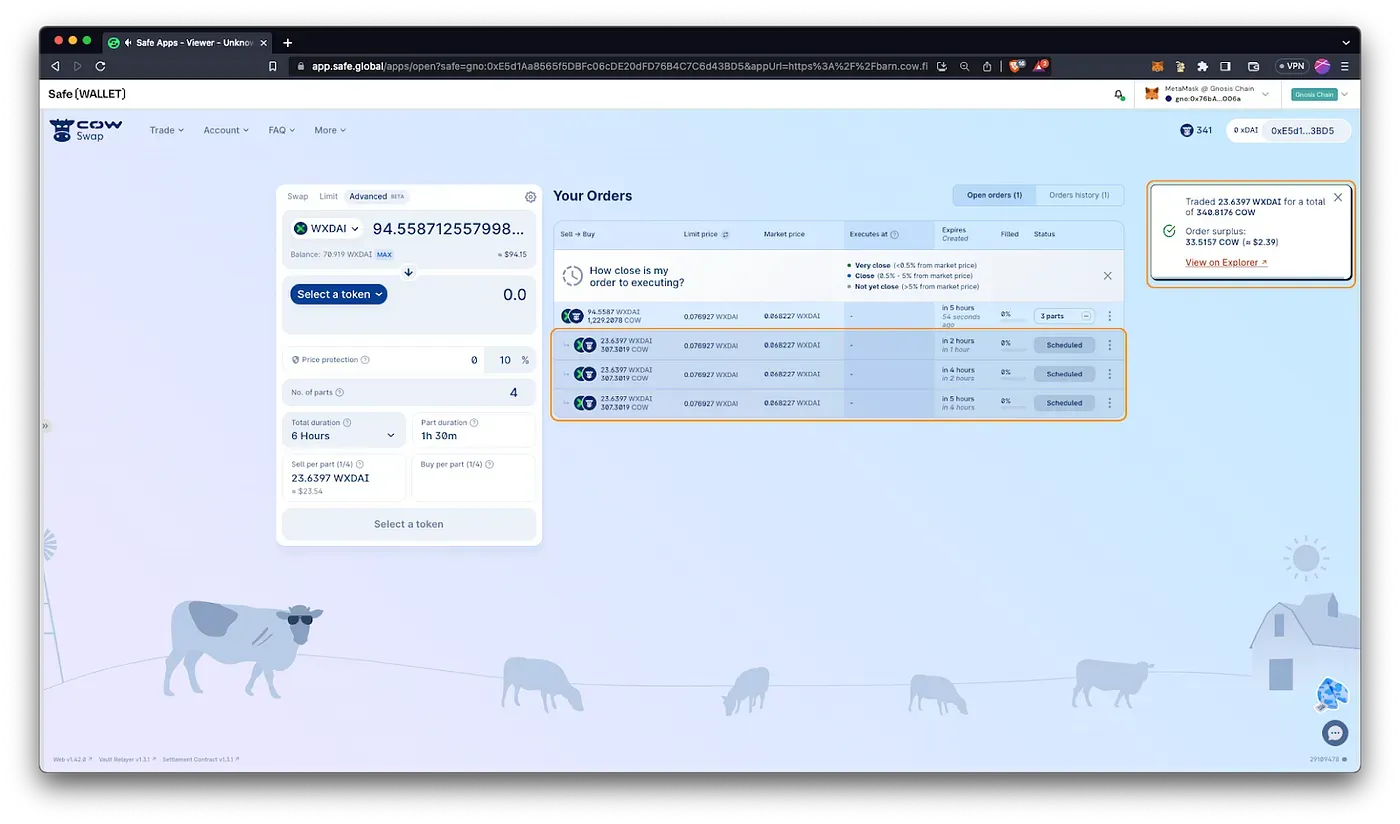Expand the Total duration 6 Hours dropdown
Screen dimensions: 1400x824
(x=344, y=429)
